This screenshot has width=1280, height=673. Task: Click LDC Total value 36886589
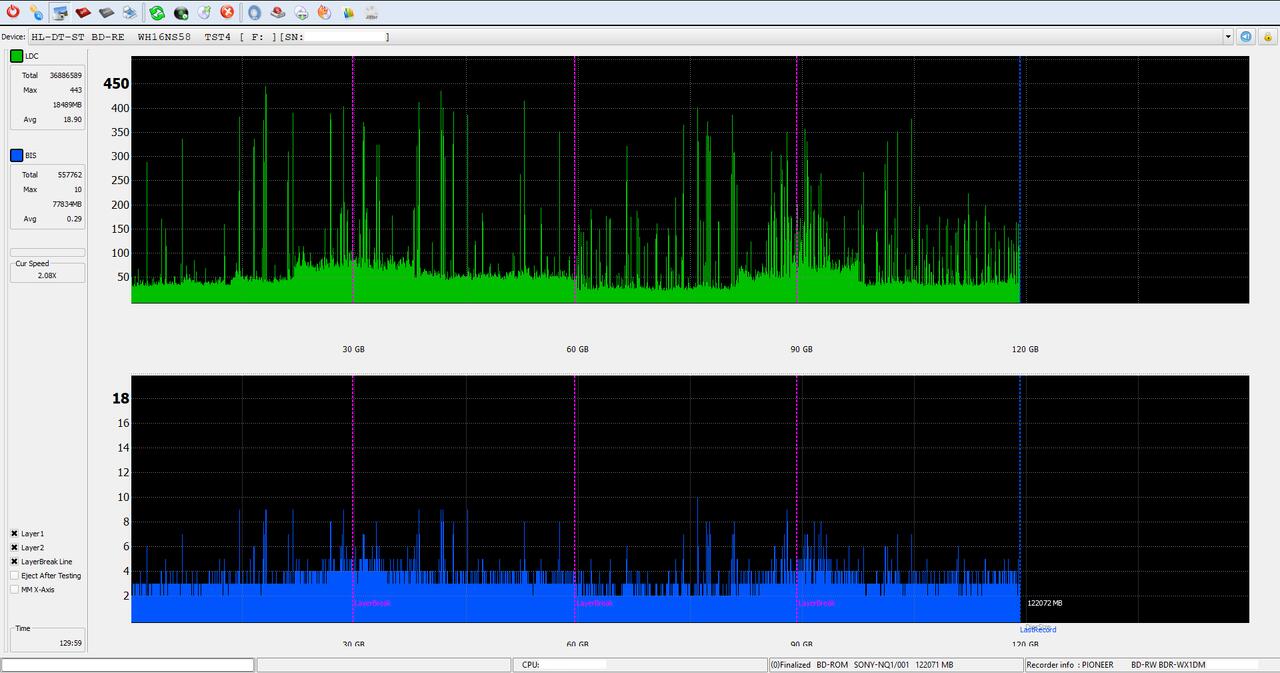66,75
